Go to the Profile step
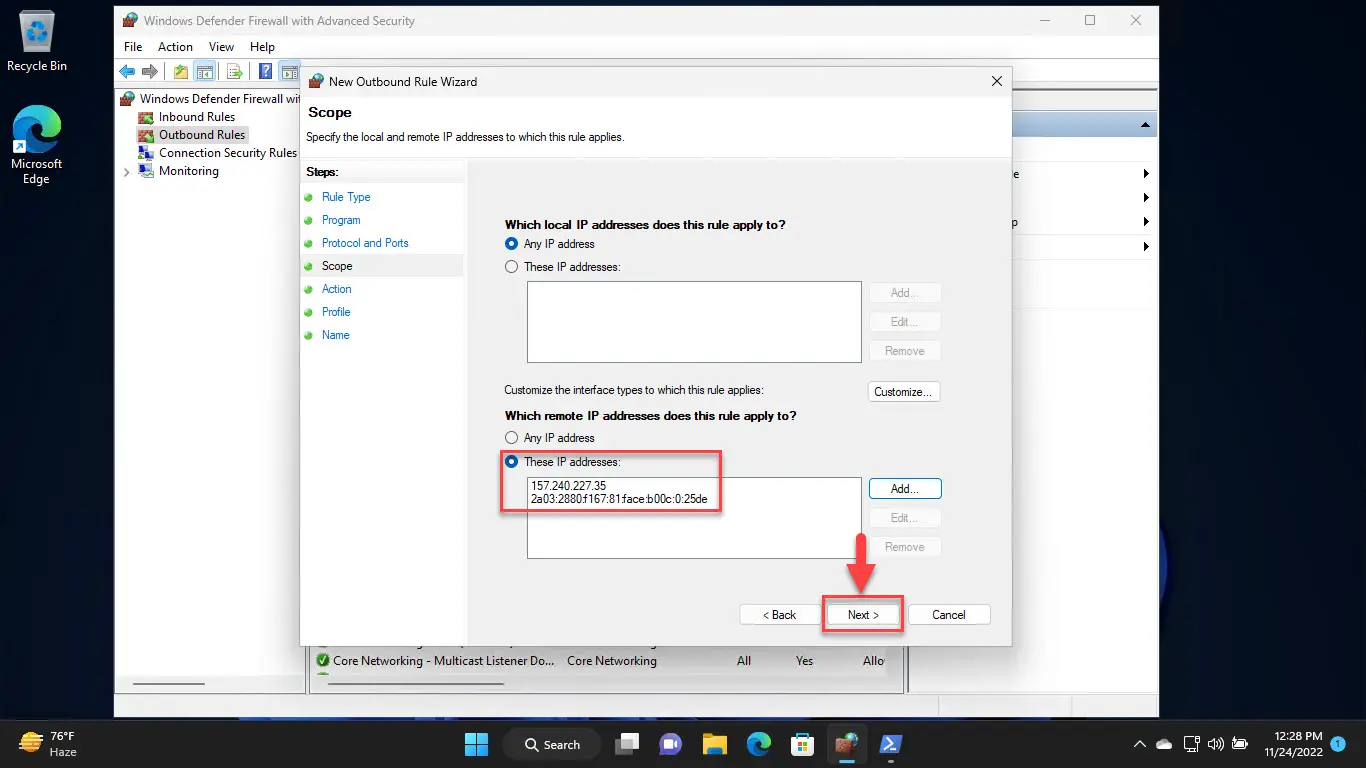The height and width of the screenshot is (768, 1366). [336, 312]
